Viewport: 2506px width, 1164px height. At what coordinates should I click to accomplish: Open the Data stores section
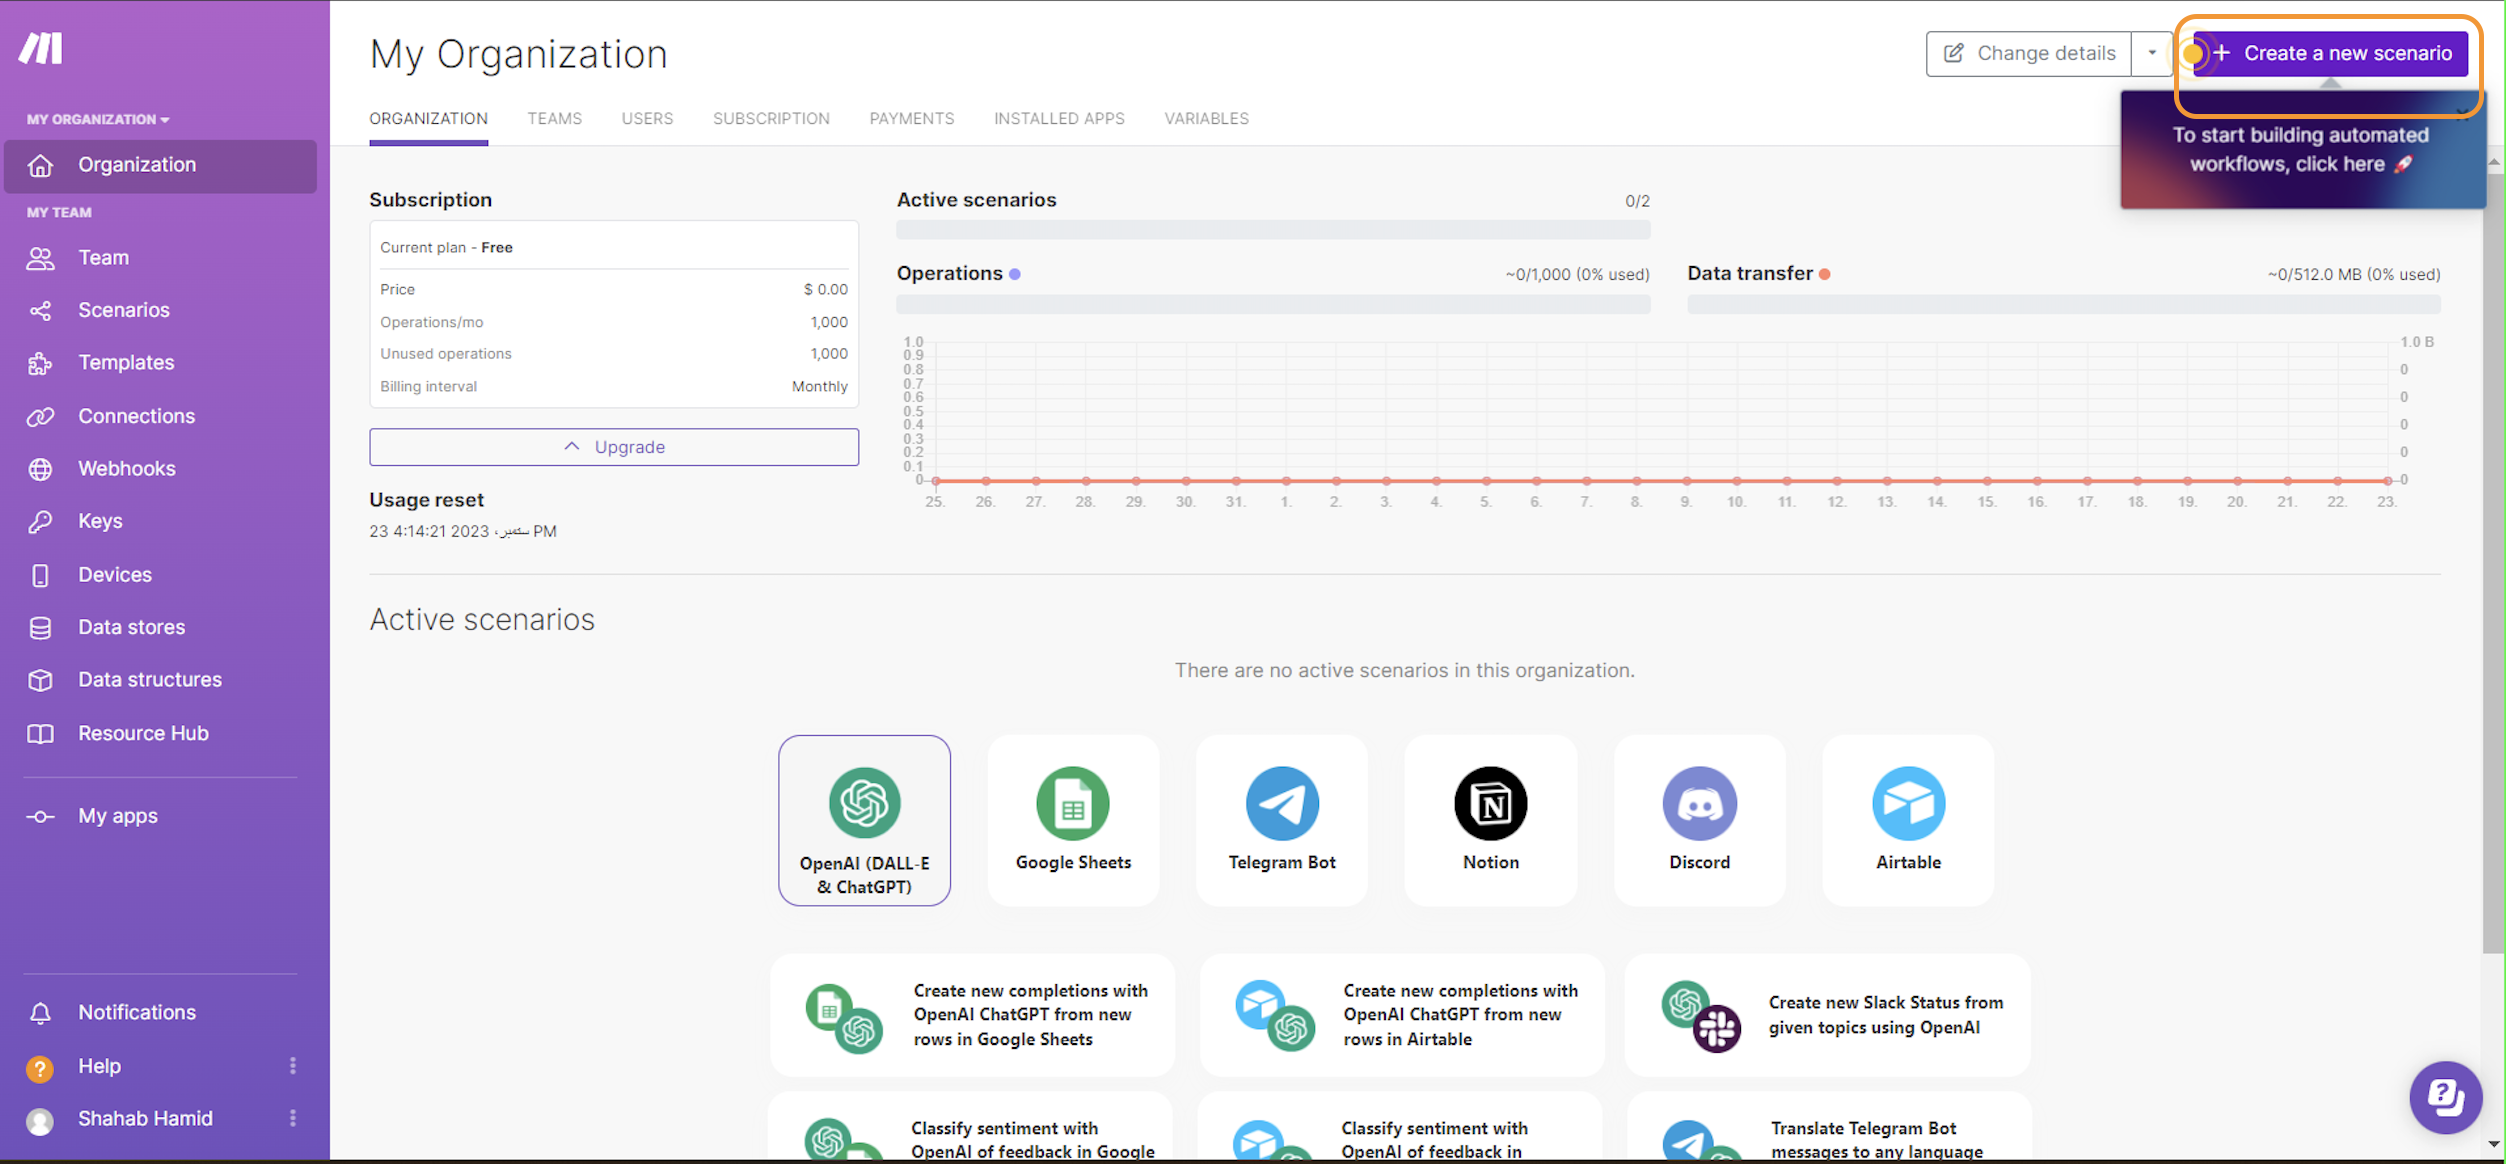[131, 627]
